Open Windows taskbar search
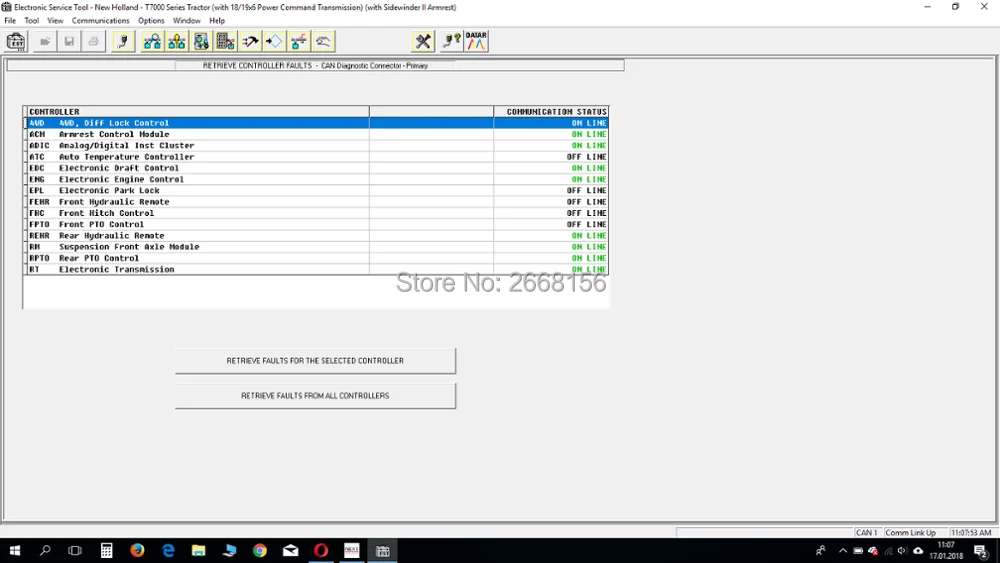 tap(45, 550)
